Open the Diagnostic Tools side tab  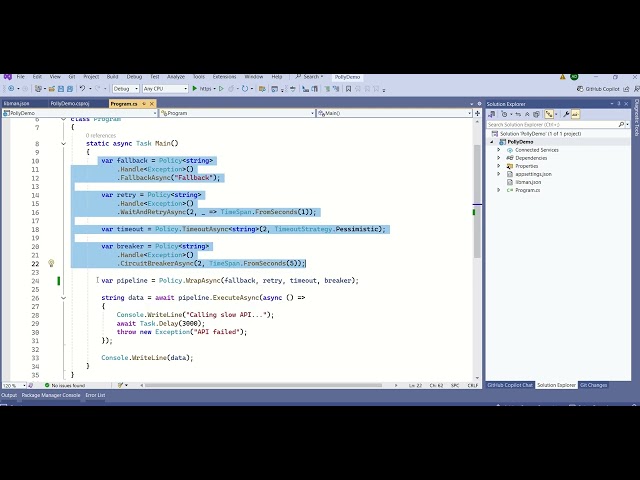coord(636,118)
